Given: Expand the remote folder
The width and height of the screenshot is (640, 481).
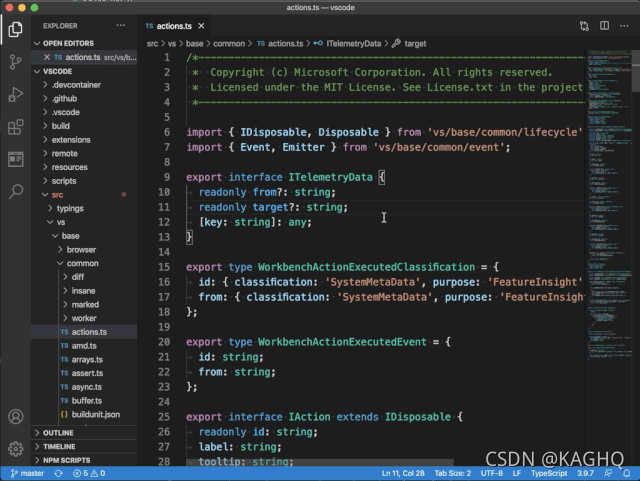Looking at the screenshot, I should coord(84,154).
